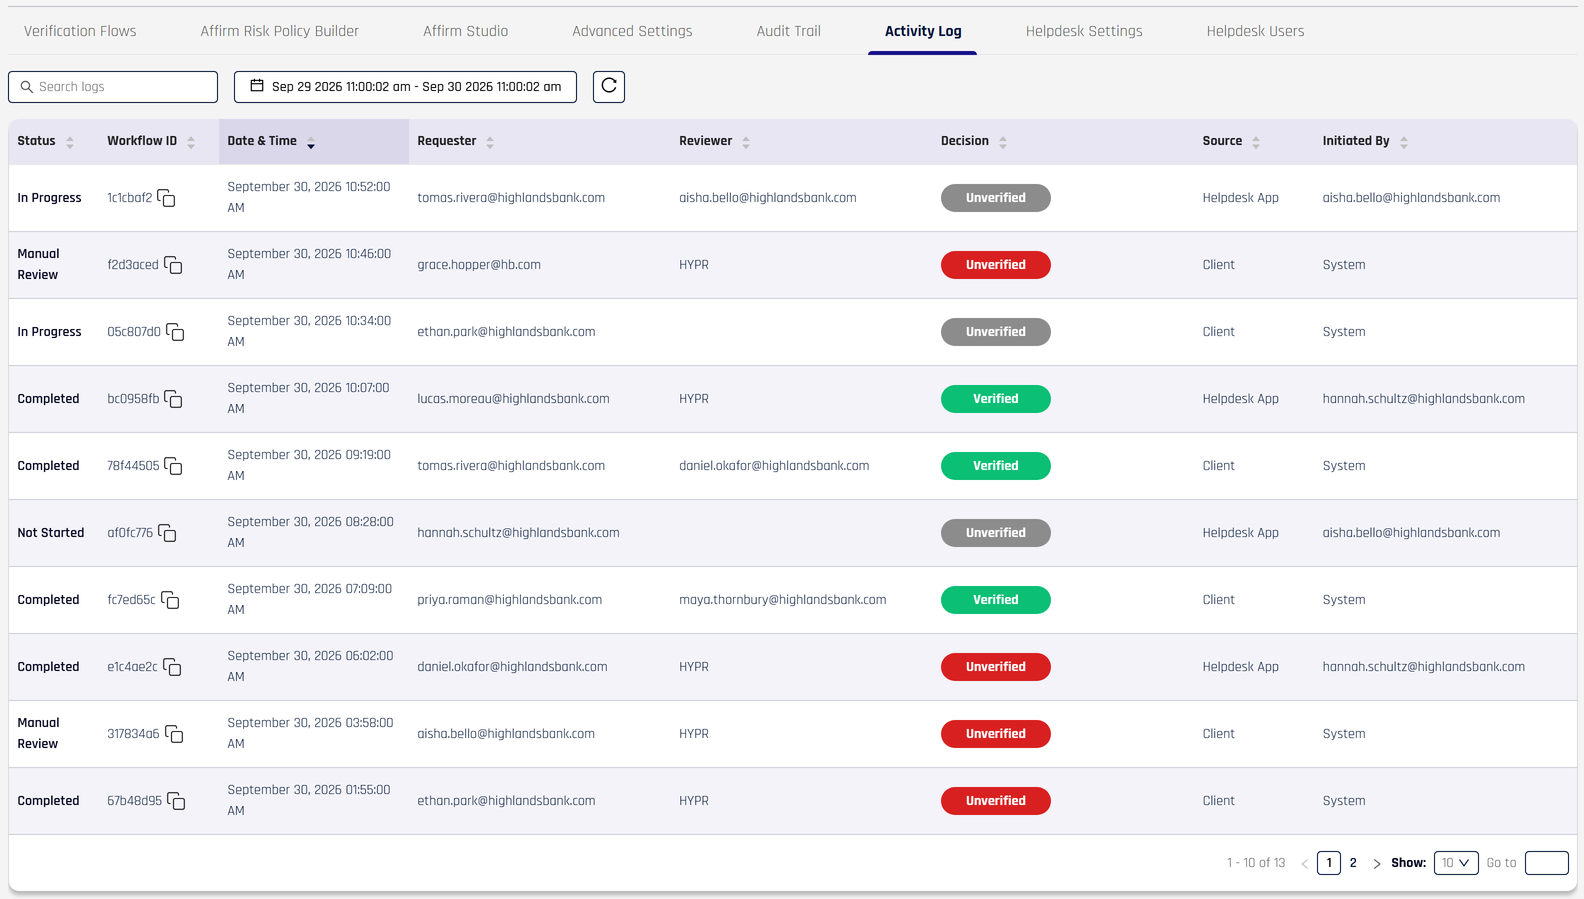Screen dimensions: 1584x899
Task: Sort table by Status column
Action: click(x=70, y=142)
